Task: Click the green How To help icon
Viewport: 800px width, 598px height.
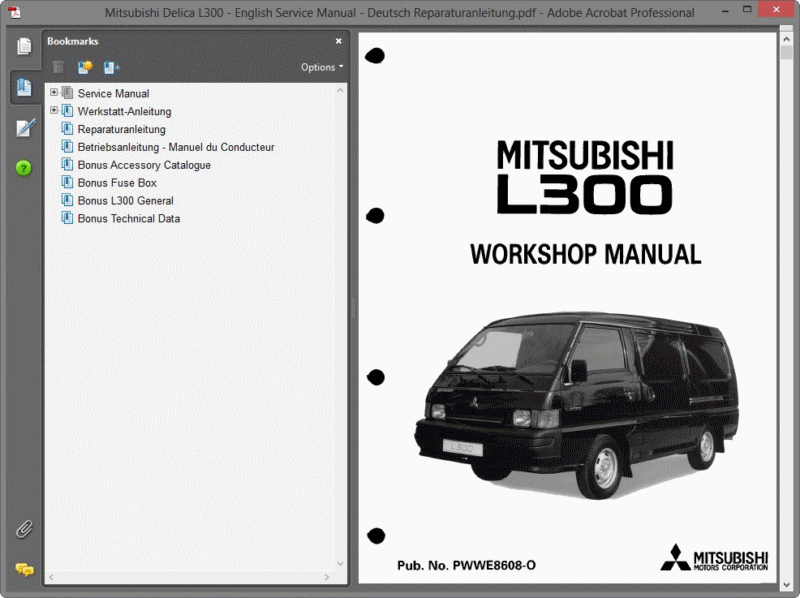Action: point(23,168)
